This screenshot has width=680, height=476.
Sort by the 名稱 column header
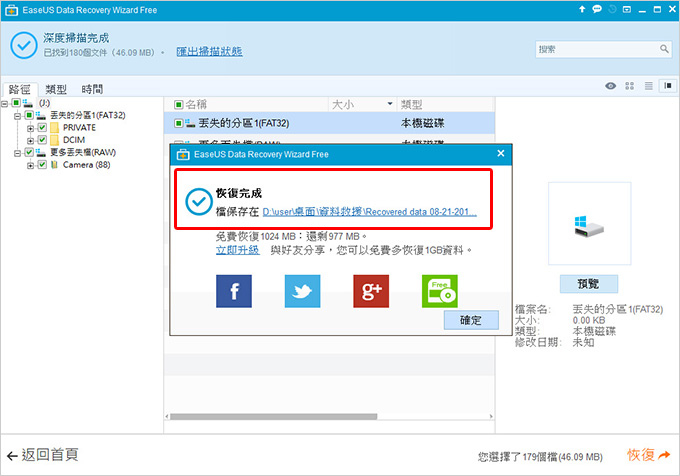pyautogui.click(x=196, y=104)
